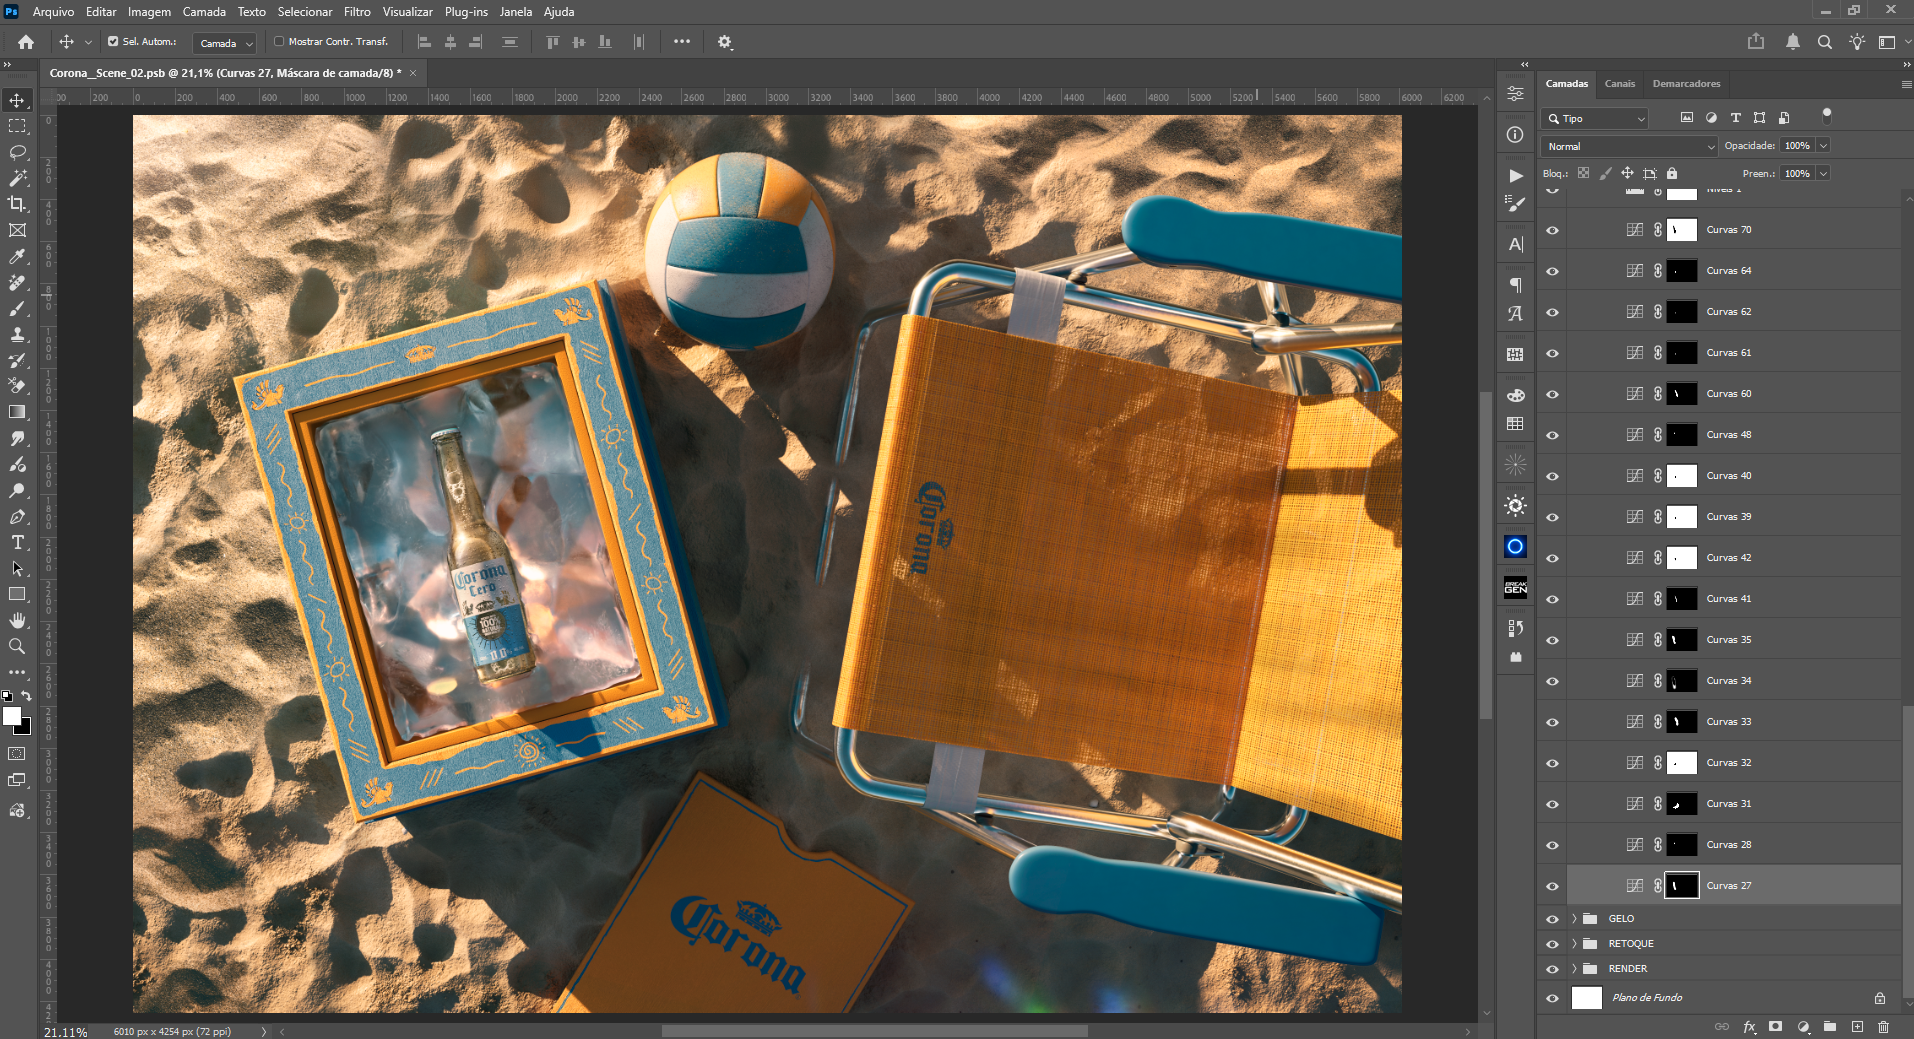This screenshot has height=1039, width=1914.
Task: Select the Zoom tool
Action: point(17,647)
